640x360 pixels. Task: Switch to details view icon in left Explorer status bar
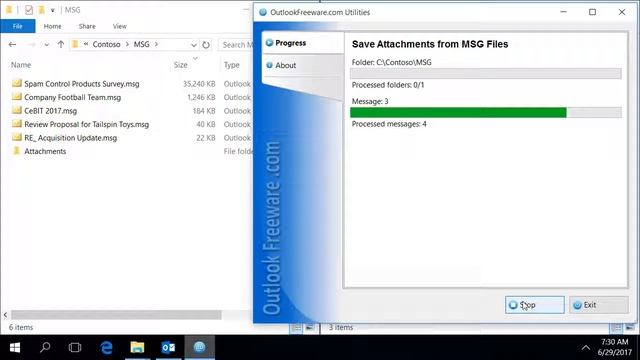click(296, 328)
